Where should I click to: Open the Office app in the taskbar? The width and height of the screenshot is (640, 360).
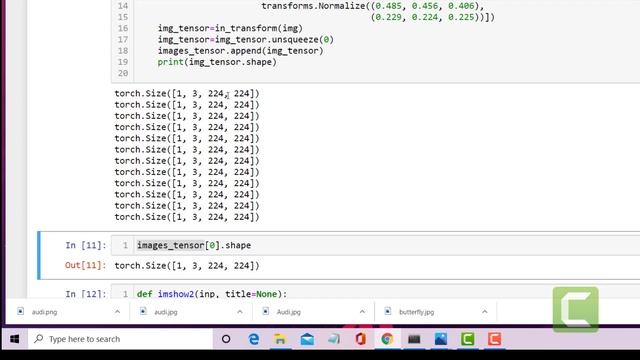click(x=360, y=339)
